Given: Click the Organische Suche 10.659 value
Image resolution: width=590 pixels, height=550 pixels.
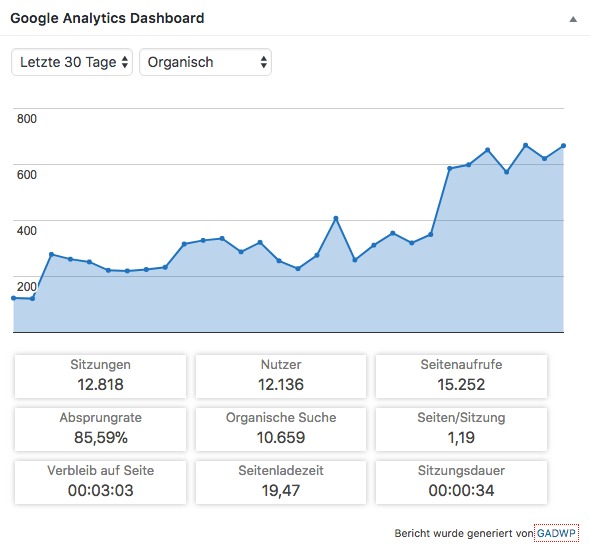Looking at the screenshot, I should coord(281,438).
